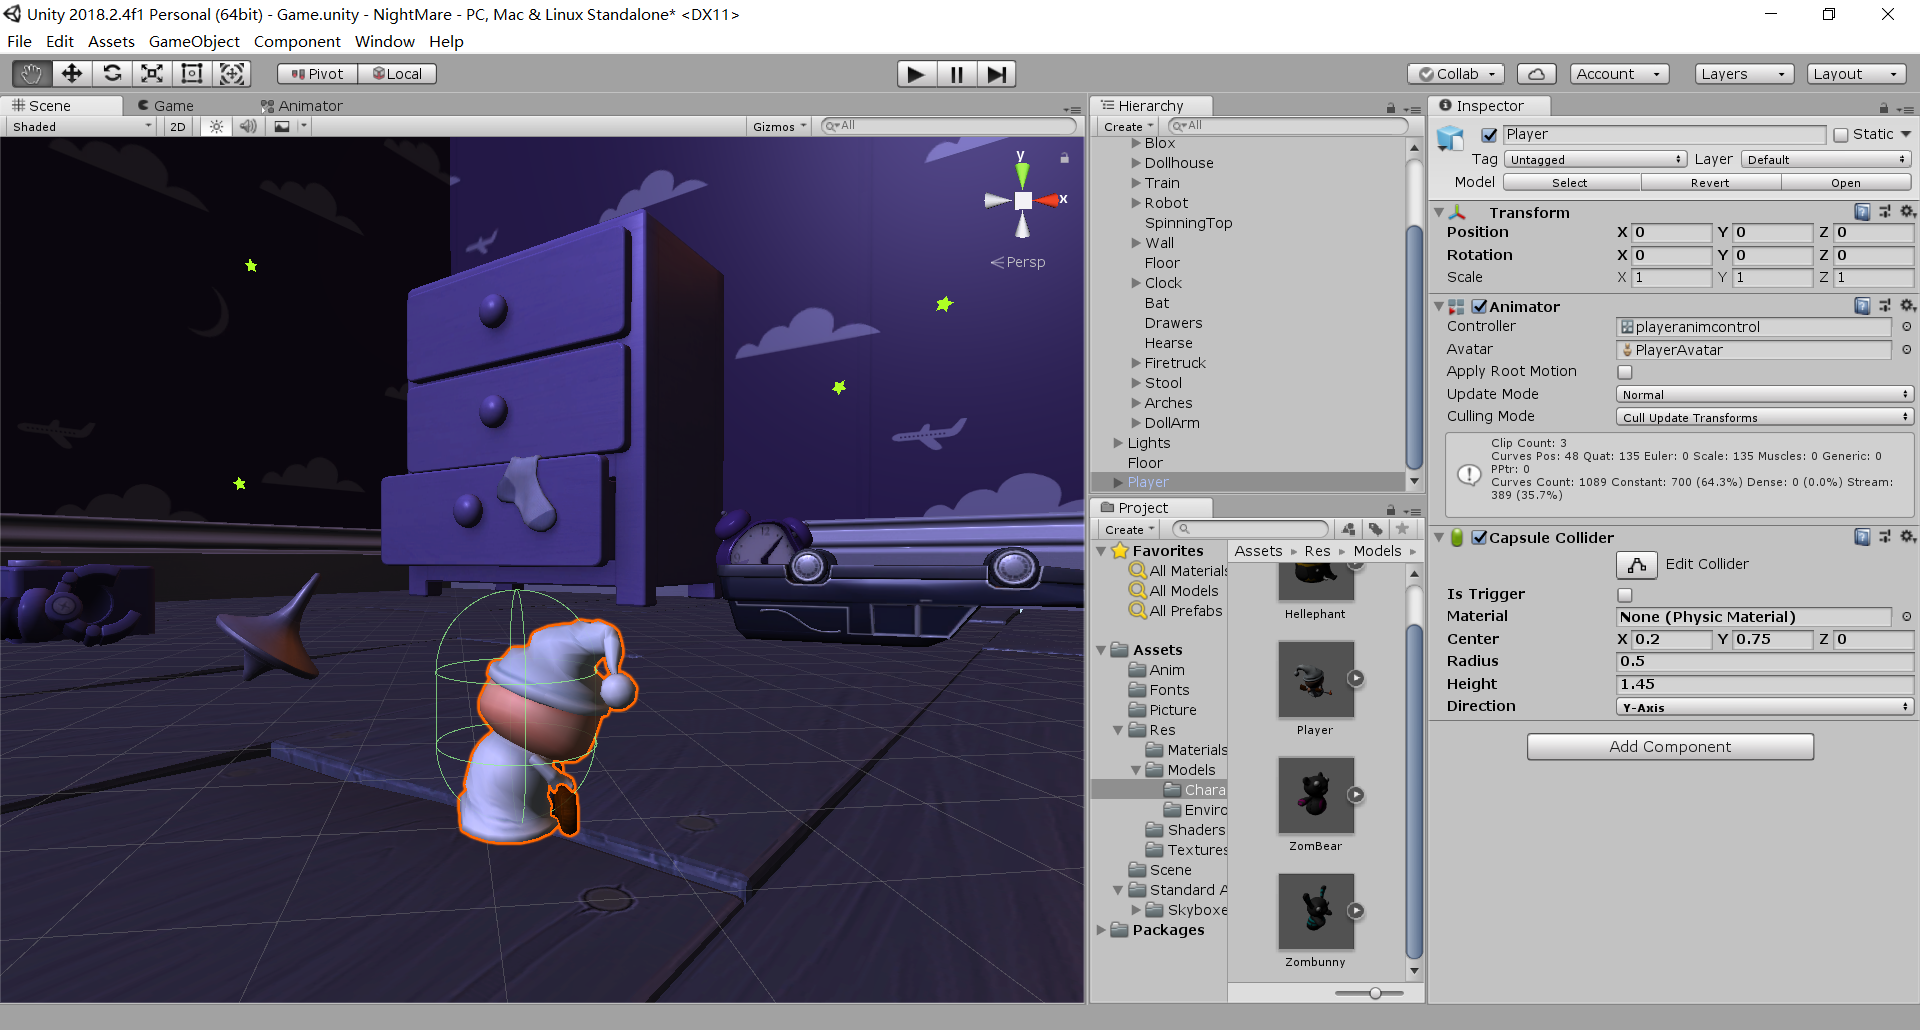Click the Edit Collider icon button
The image size is (1920, 1030).
click(x=1637, y=565)
